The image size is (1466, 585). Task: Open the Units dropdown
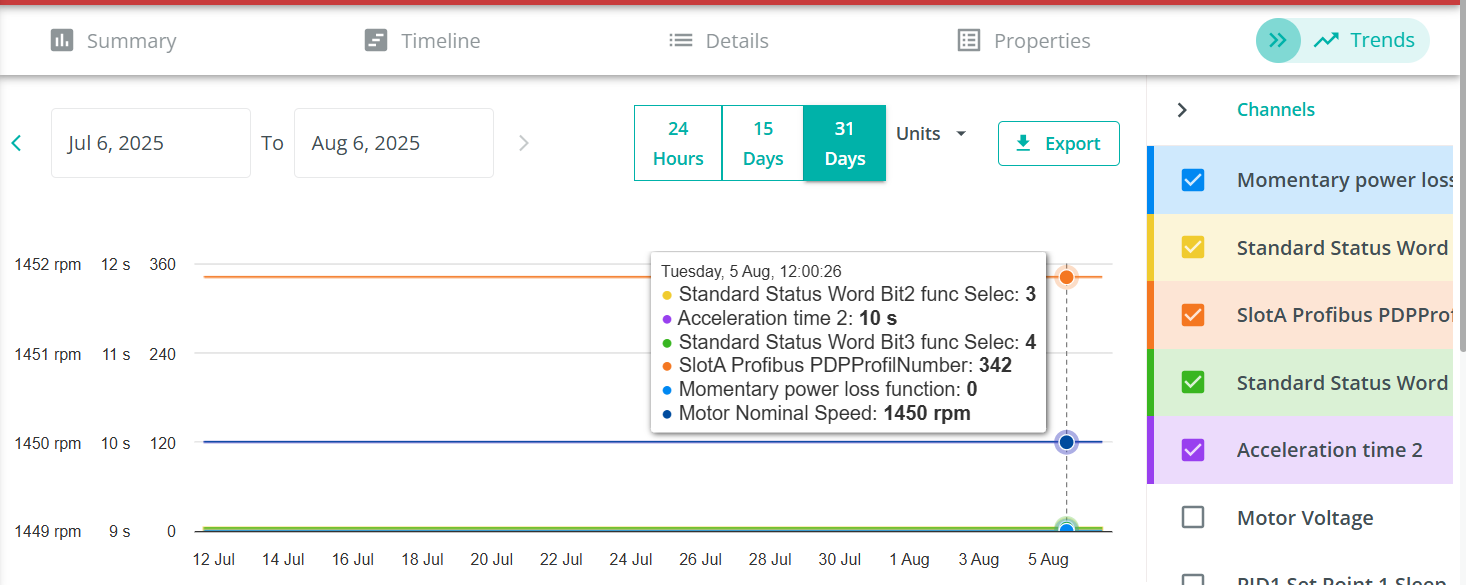click(x=931, y=134)
